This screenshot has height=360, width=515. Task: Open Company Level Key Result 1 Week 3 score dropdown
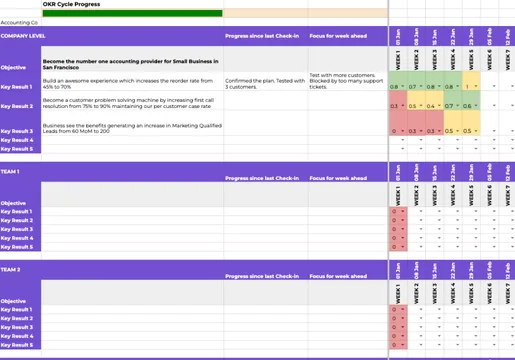click(x=439, y=86)
